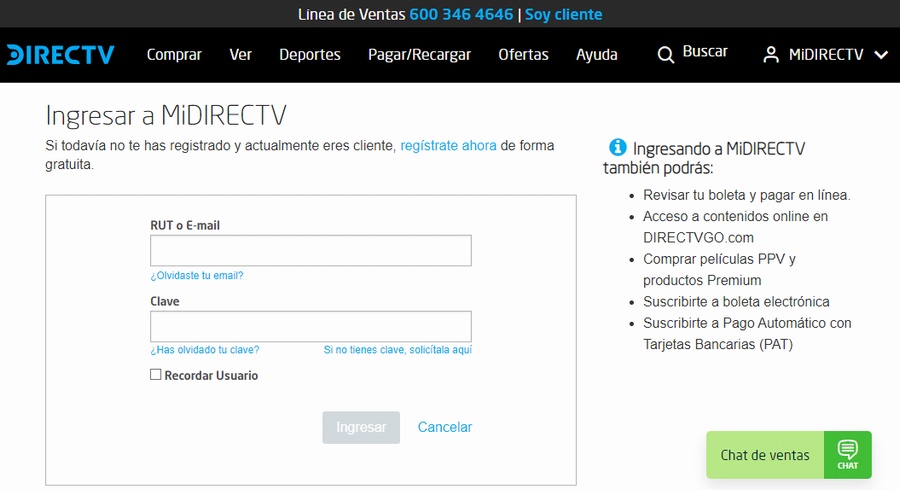Click the Soy cliente link
The width and height of the screenshot is (900, 490).
click(563, 14)
